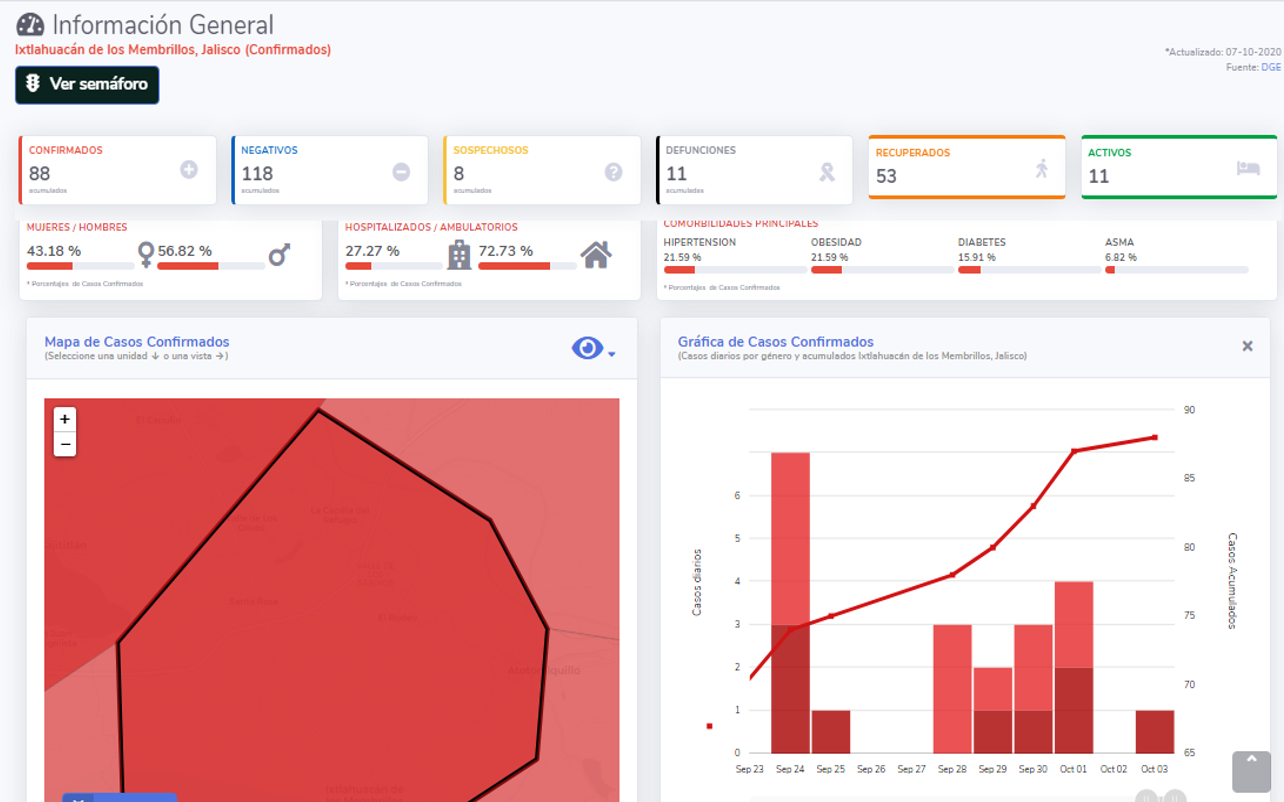Click the ribbon icon in Defunciones card
1284x802 pixels.
tap(827, 172)
